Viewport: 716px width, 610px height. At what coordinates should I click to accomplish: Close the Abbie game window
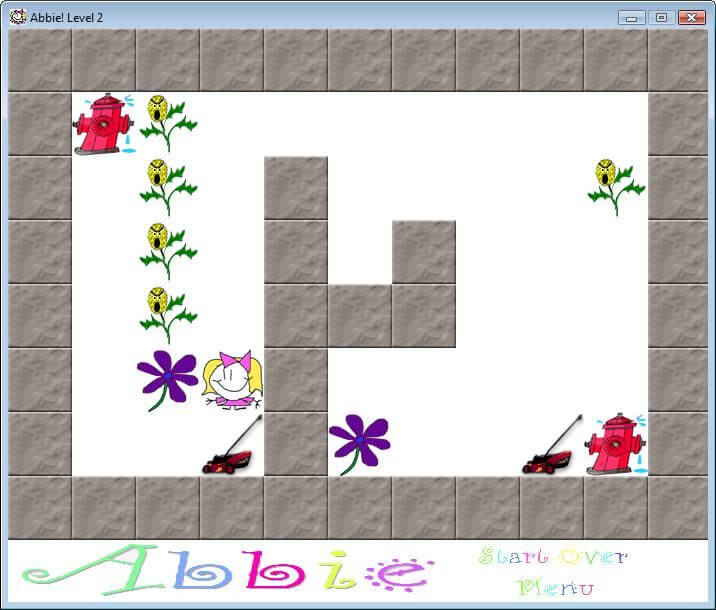[691, 18]
